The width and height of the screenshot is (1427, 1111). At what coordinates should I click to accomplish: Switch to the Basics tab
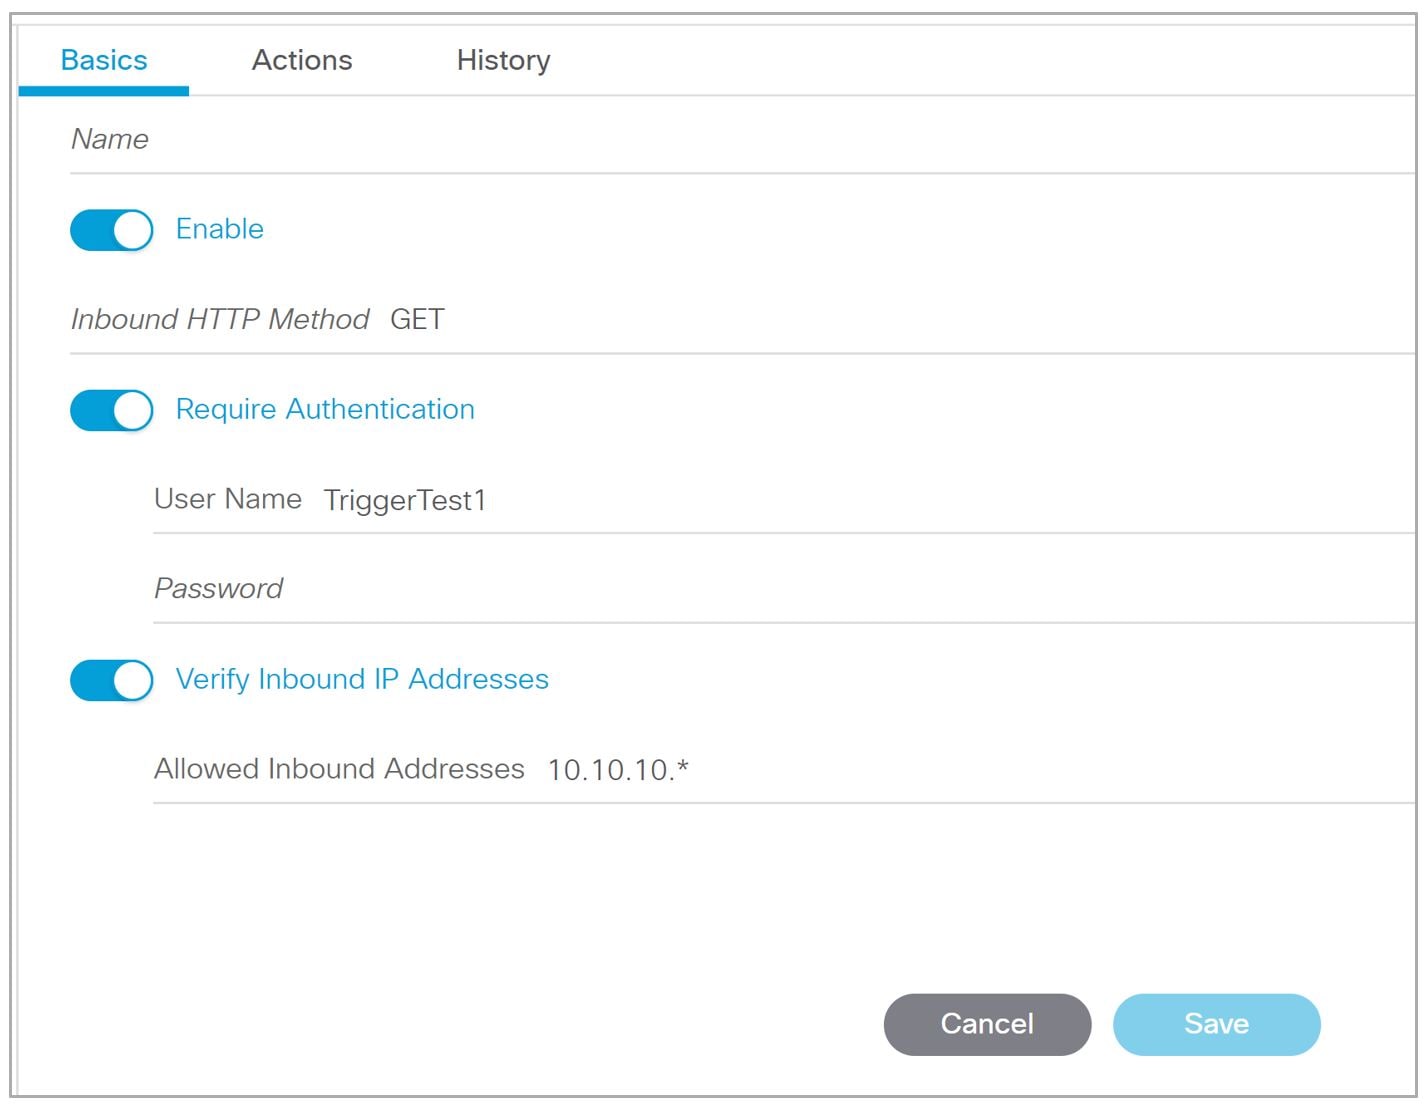pos(104,60)
